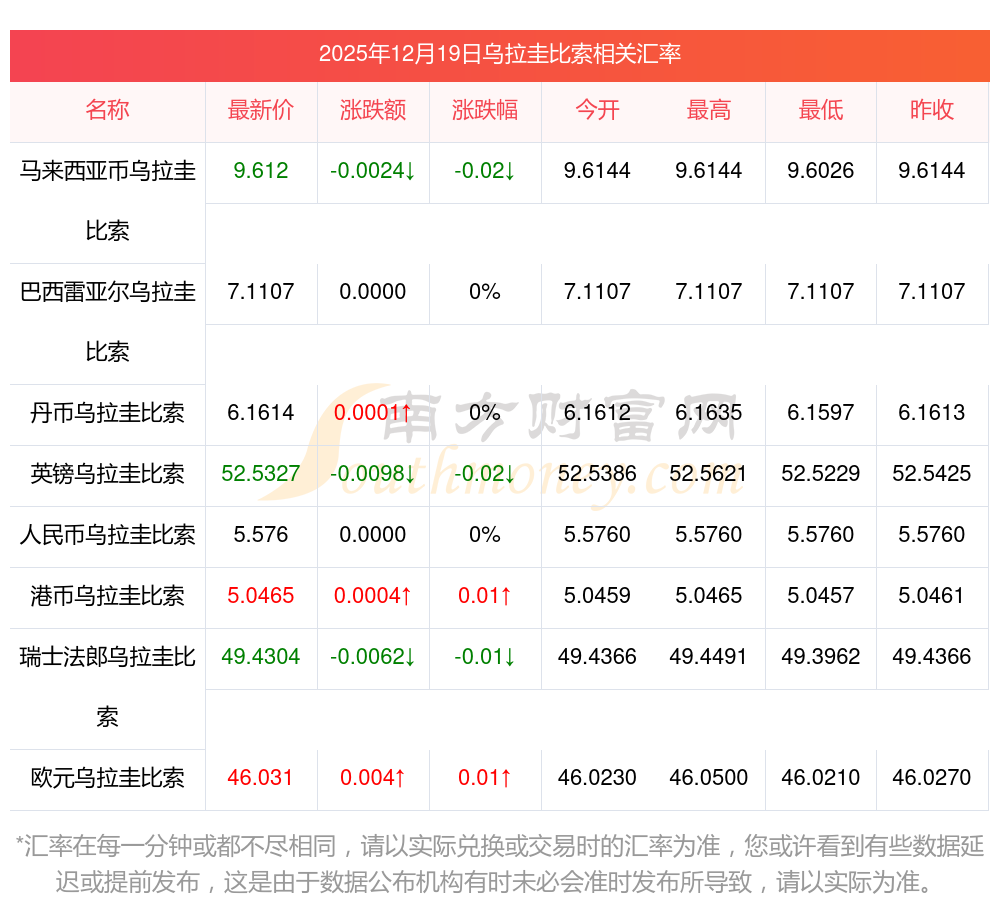Click the euro latest price 46.031

[x=261, y=778]
